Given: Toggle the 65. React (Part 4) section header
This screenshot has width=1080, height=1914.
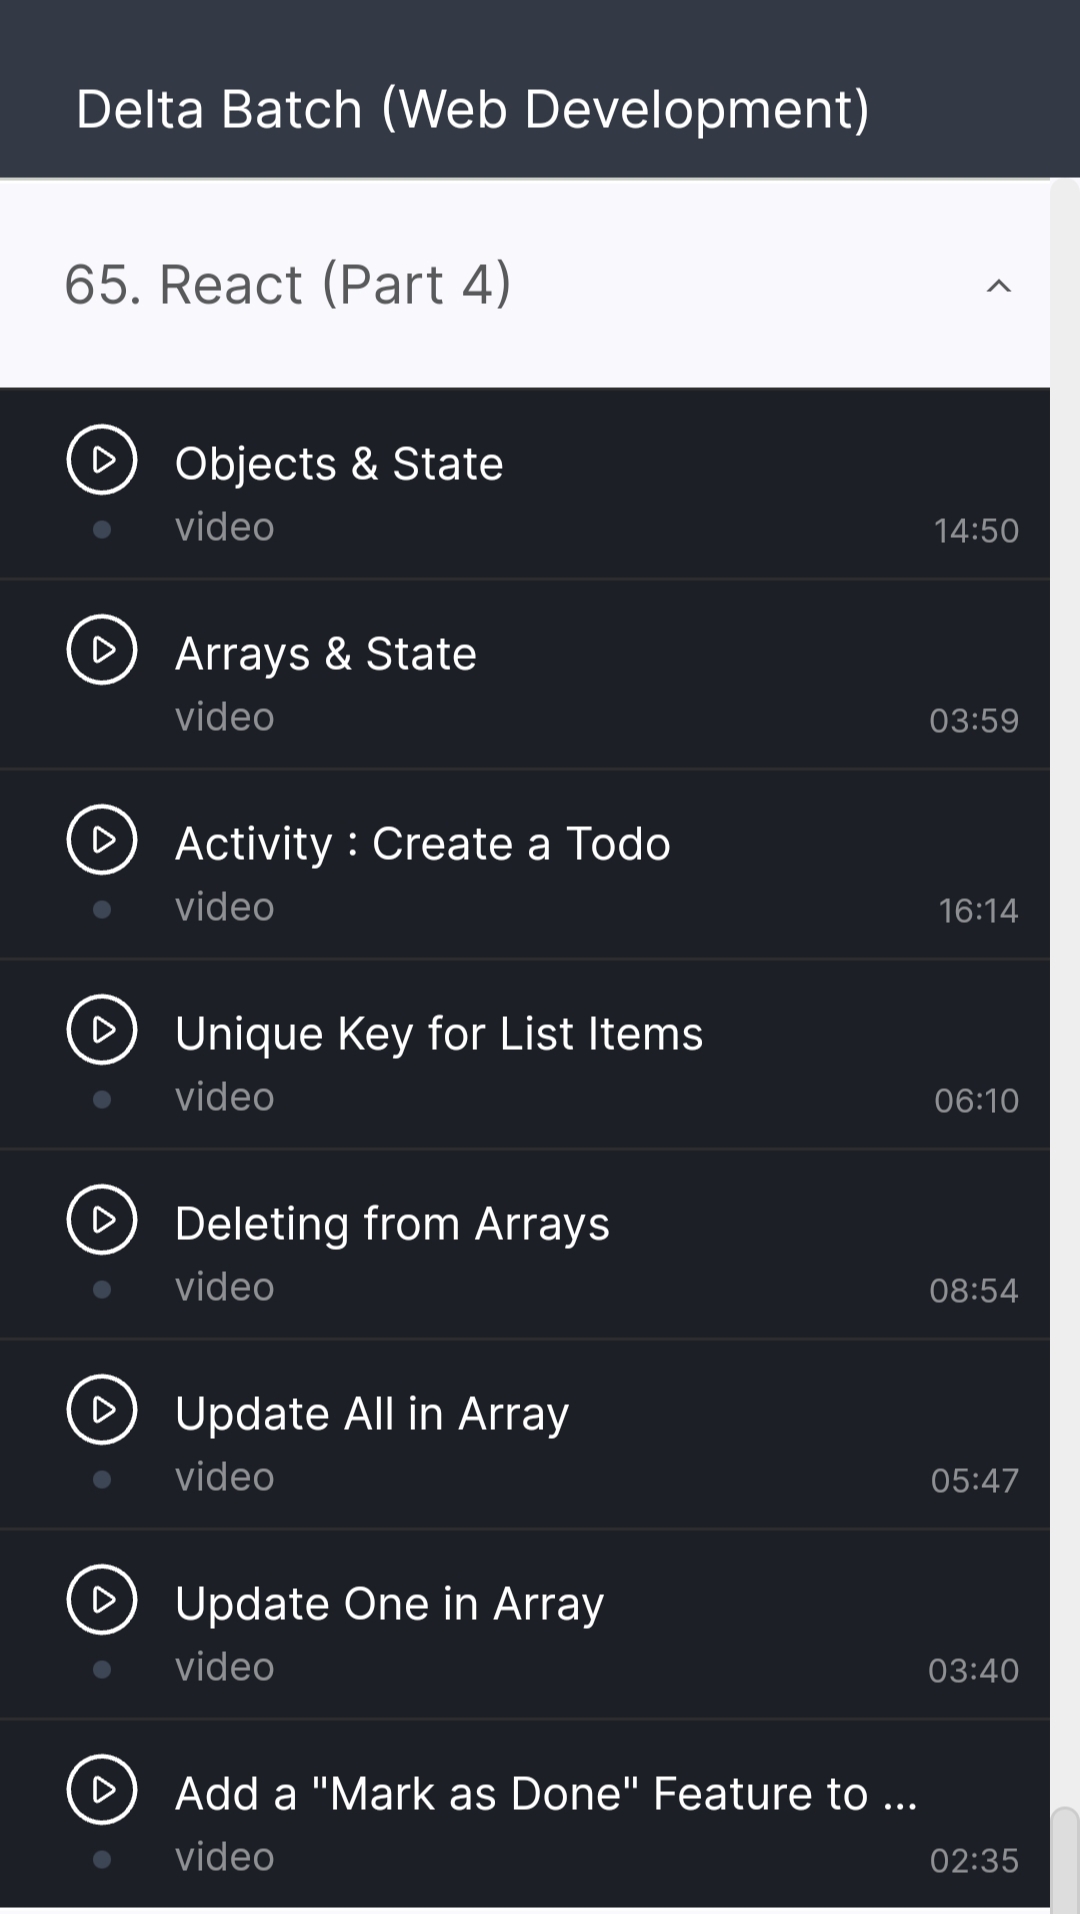Looking at the screenshot, I should [288, 284].
